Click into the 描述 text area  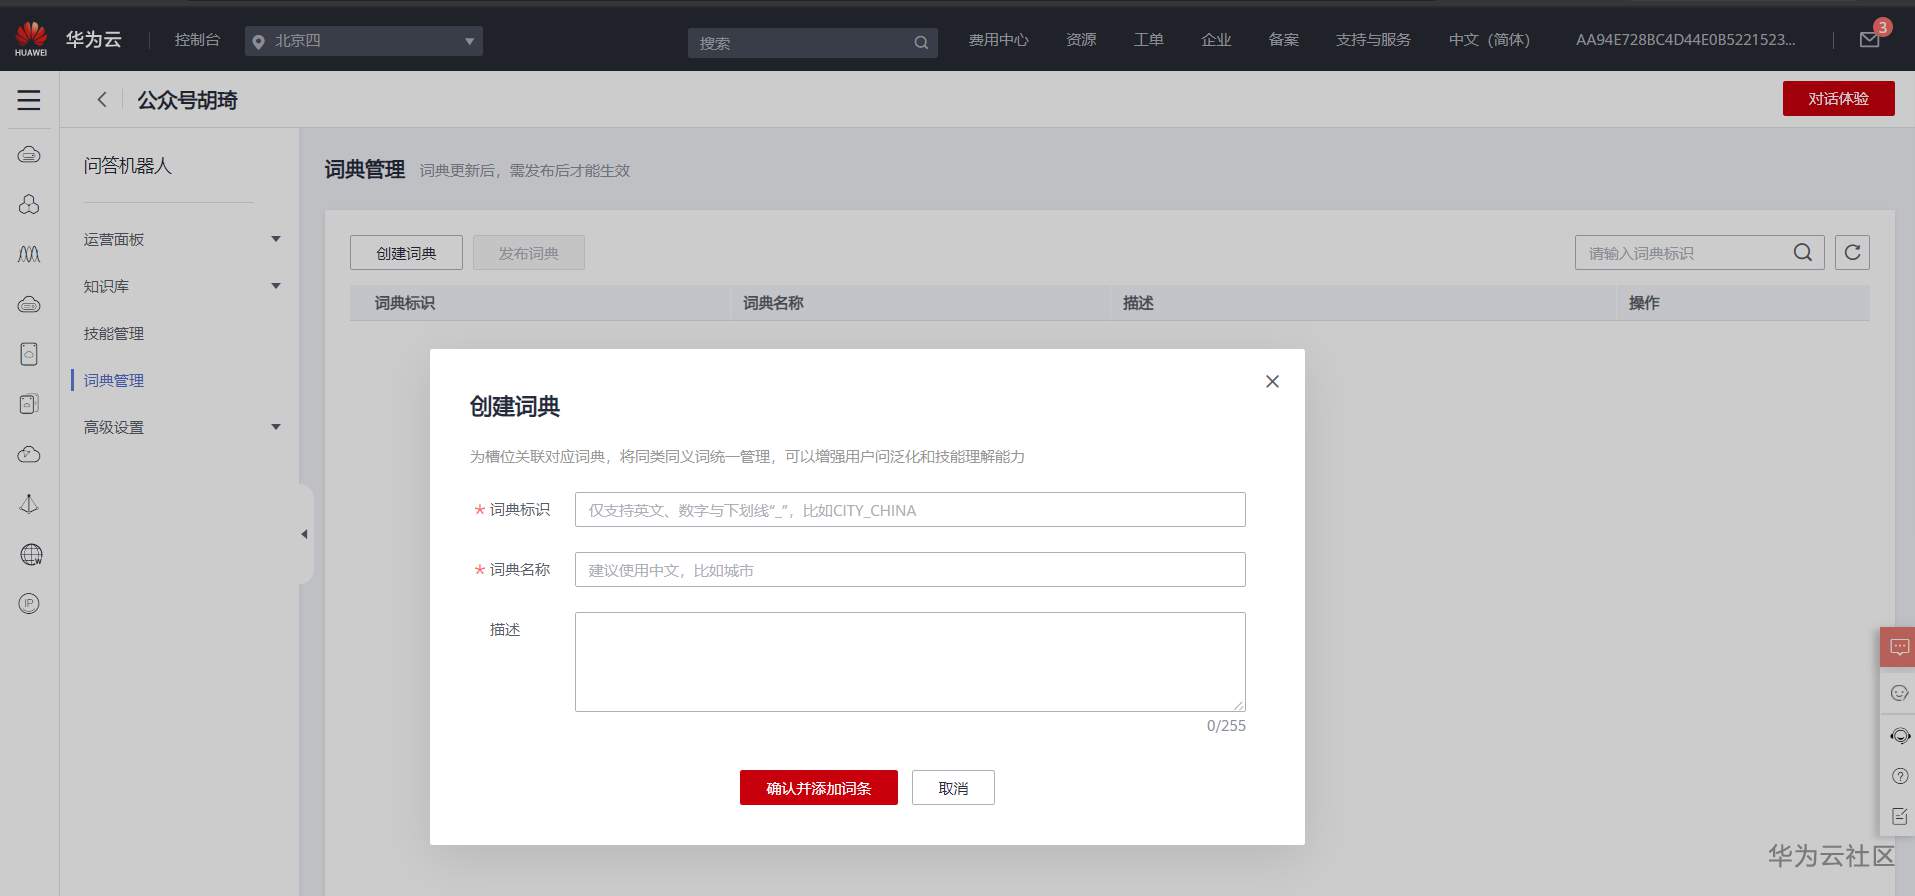click(910, 662)
